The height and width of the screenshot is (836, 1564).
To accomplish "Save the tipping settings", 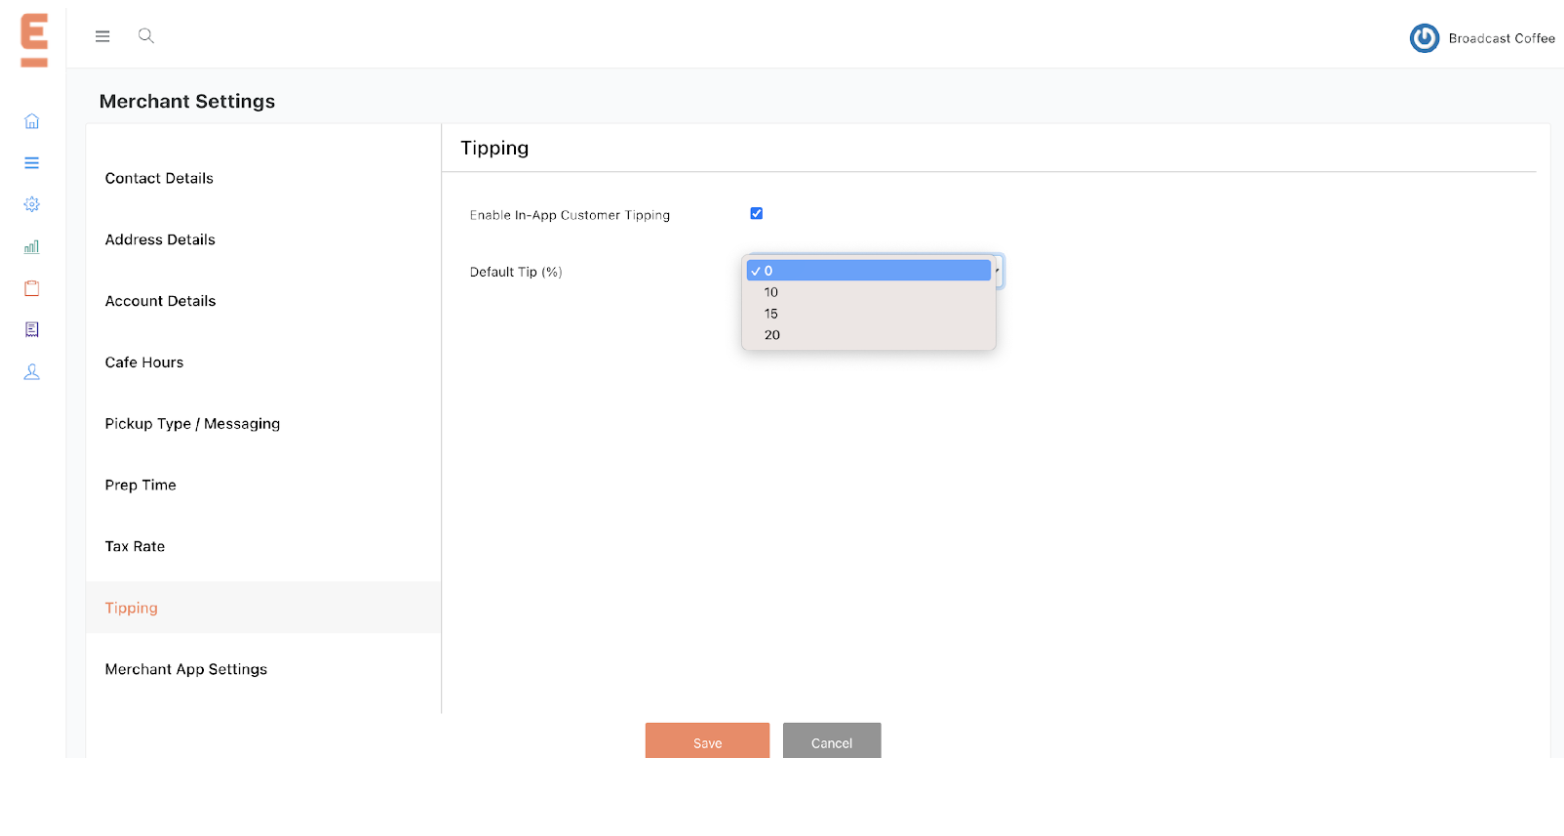I will coord(707,742).
